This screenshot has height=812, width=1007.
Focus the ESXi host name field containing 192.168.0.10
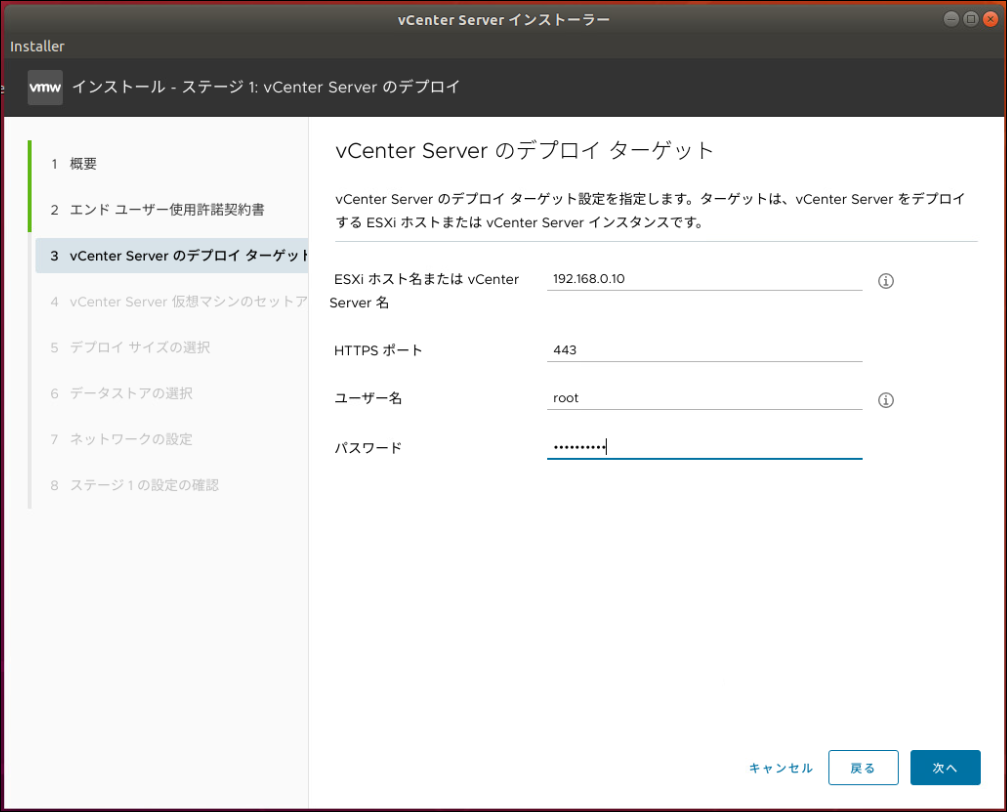coord(705,279)
